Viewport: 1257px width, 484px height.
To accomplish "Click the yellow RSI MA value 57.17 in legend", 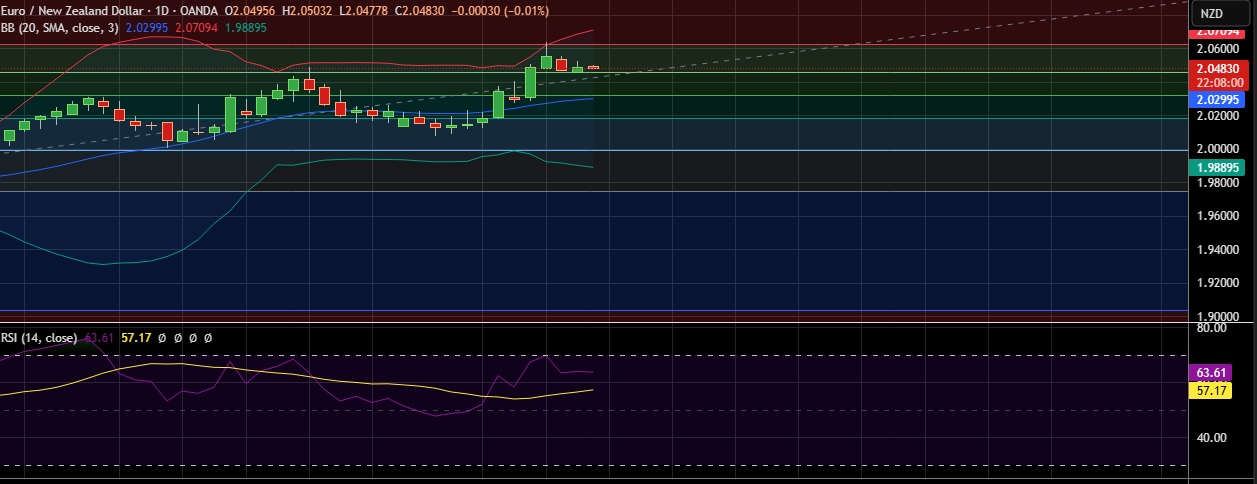I will pos(135,338).
